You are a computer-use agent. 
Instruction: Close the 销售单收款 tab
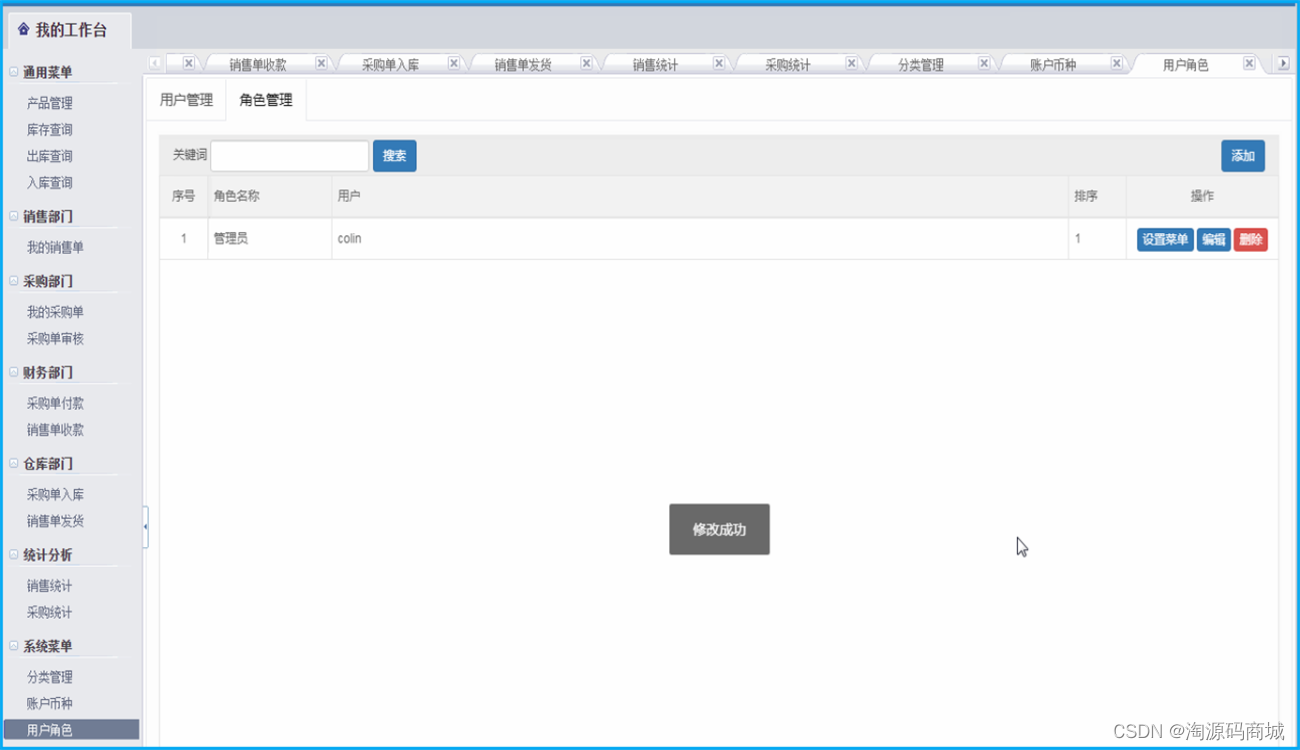click(x=321, y=63)
